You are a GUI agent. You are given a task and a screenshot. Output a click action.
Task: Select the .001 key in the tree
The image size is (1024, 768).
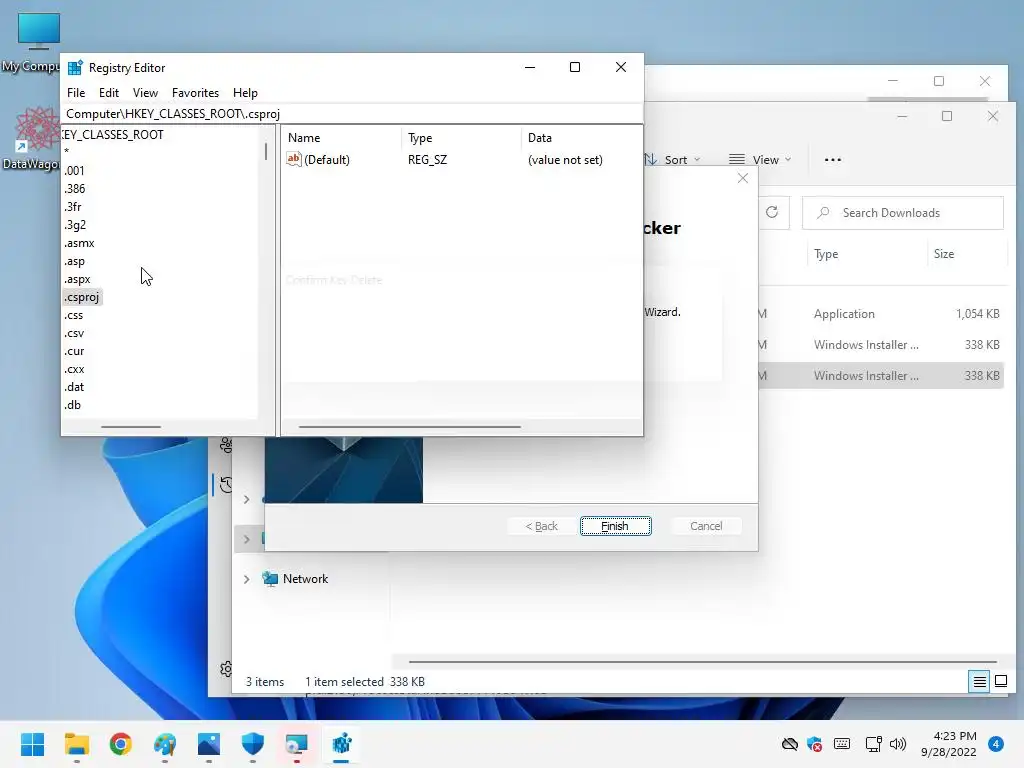[x=74, y=170]
